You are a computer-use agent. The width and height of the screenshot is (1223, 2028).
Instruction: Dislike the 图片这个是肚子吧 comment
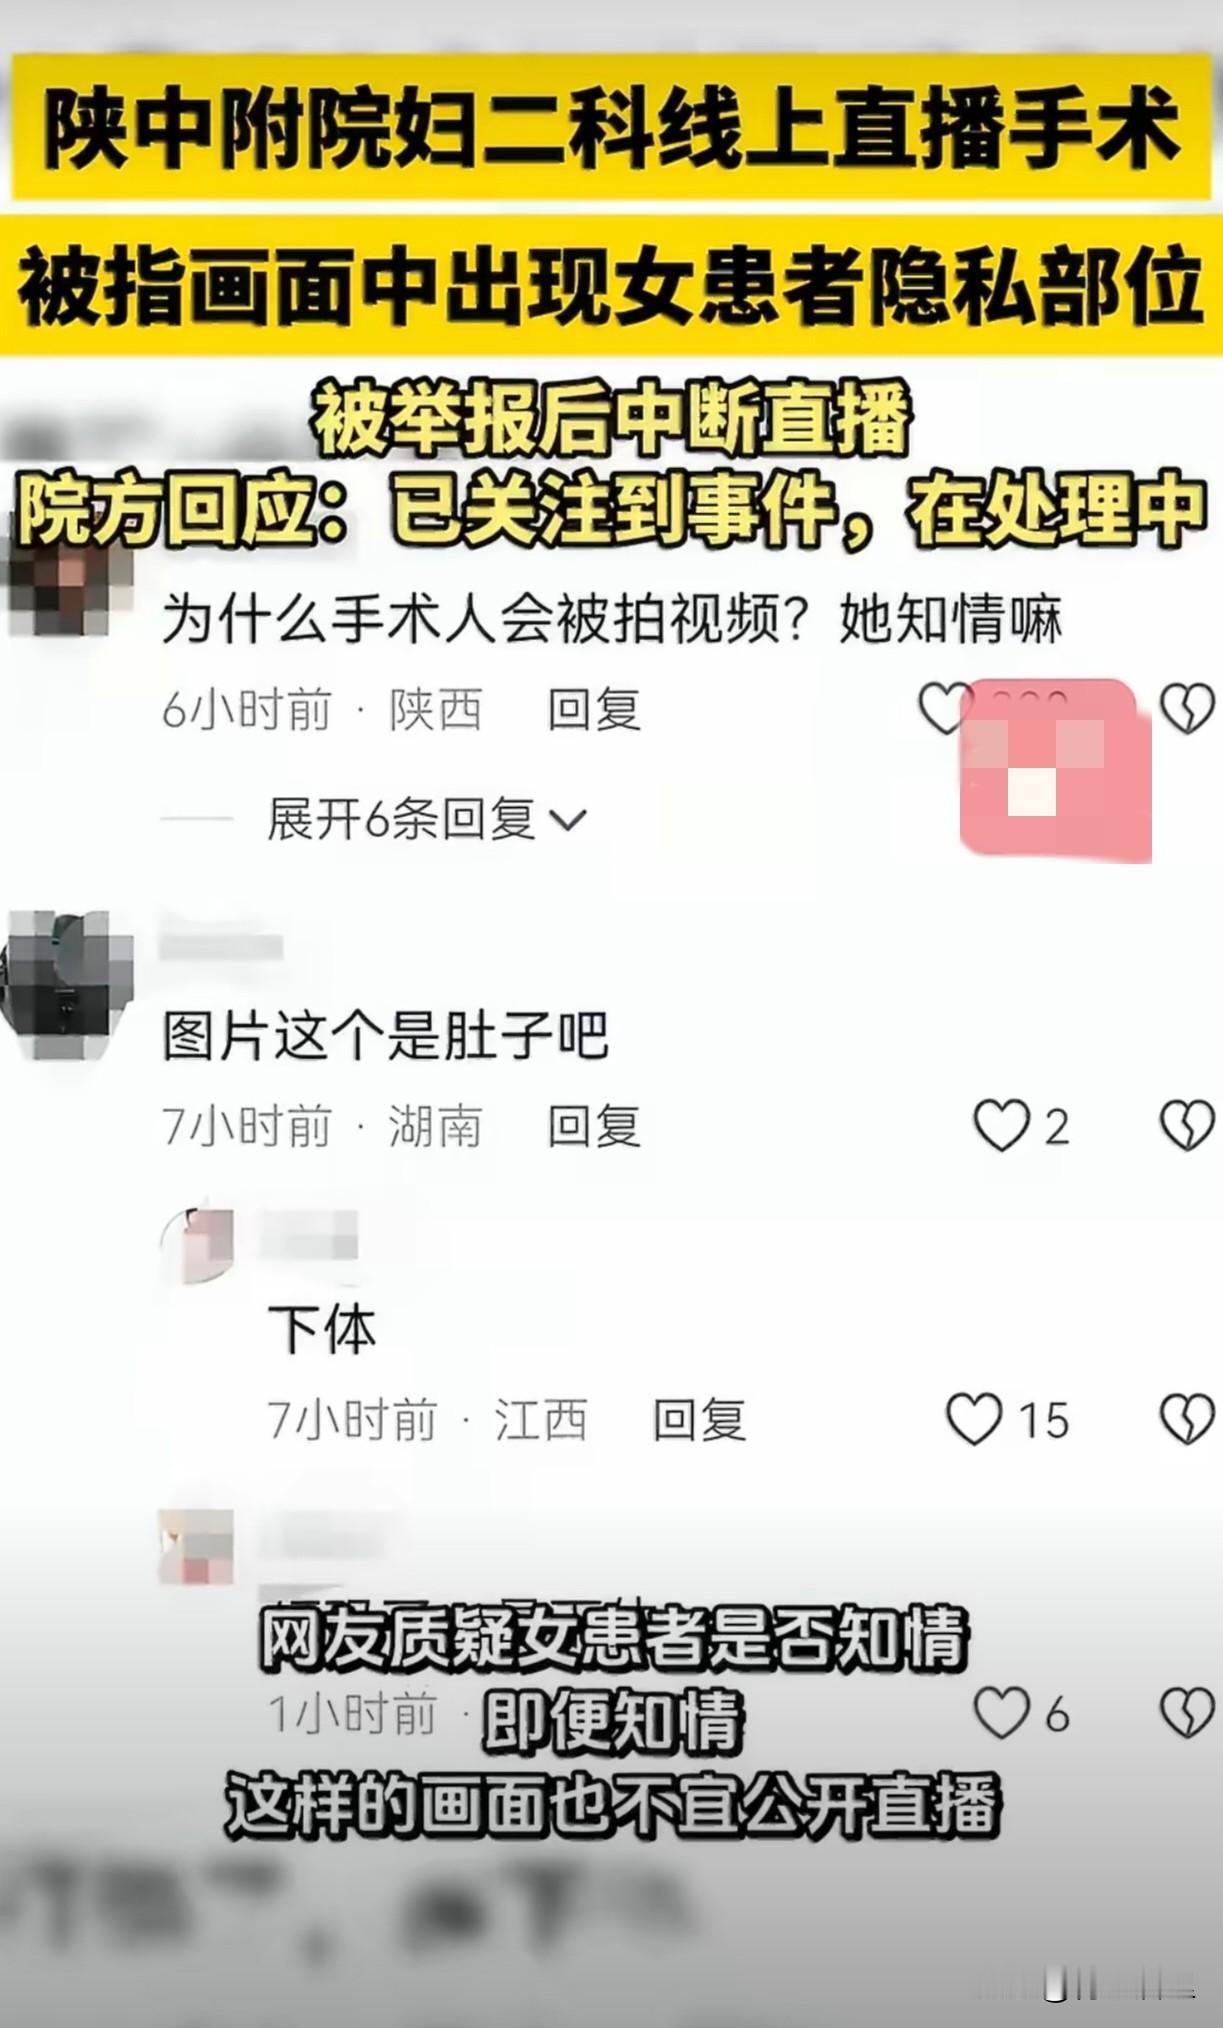(x=1187, y=1126)
